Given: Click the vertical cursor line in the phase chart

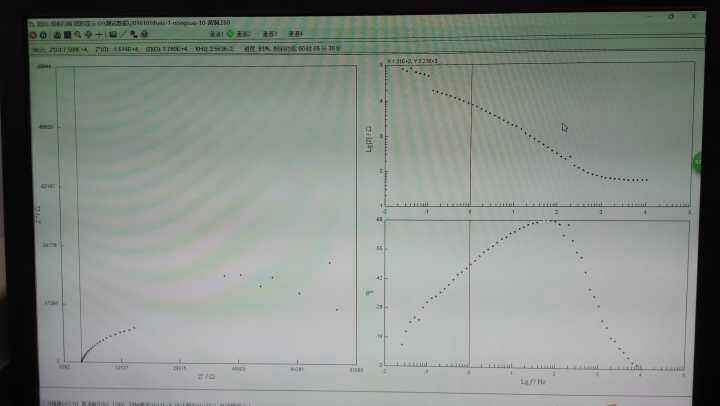Looking at the screenshot, I should [469, 293].
